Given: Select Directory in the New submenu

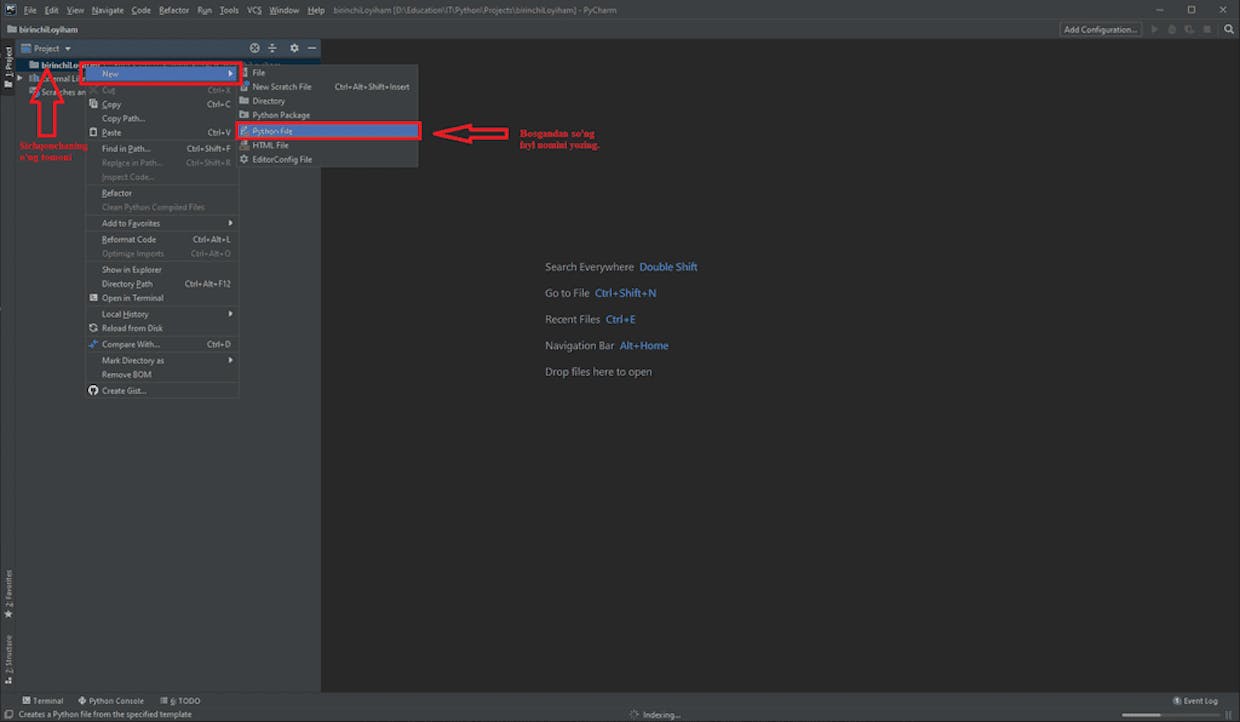Looking at the screenshot, I should (327, 101).
